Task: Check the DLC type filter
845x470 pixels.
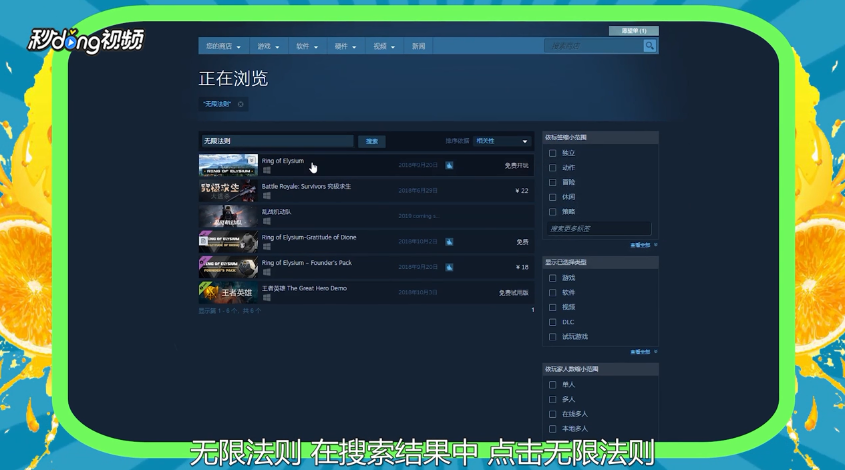Action: 552,322
